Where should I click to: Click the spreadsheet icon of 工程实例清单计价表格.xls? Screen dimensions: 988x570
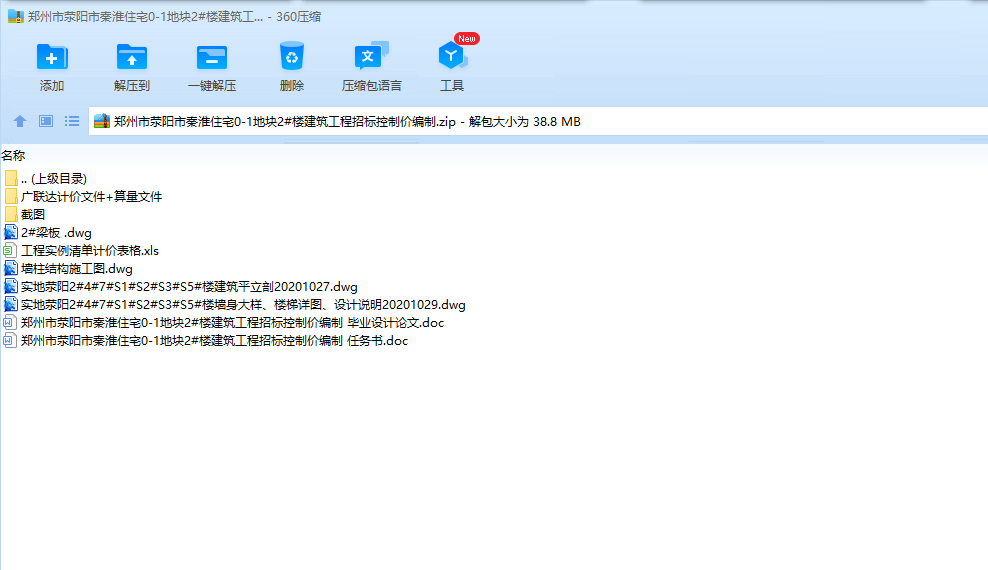pyautogui.click(x=9, y=251)
